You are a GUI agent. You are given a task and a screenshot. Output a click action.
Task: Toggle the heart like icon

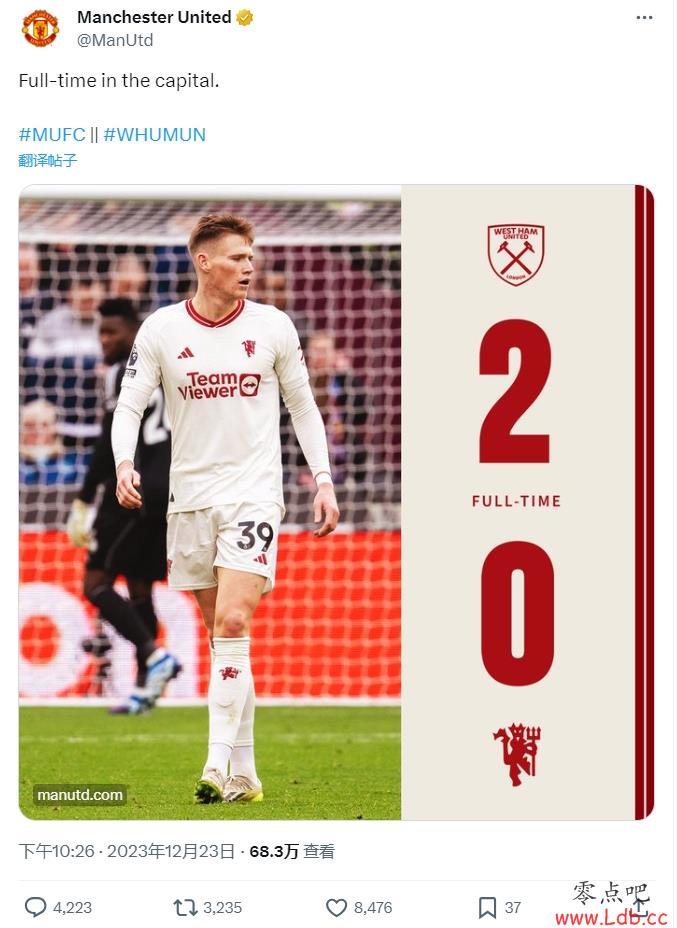[x=336, y=907]
